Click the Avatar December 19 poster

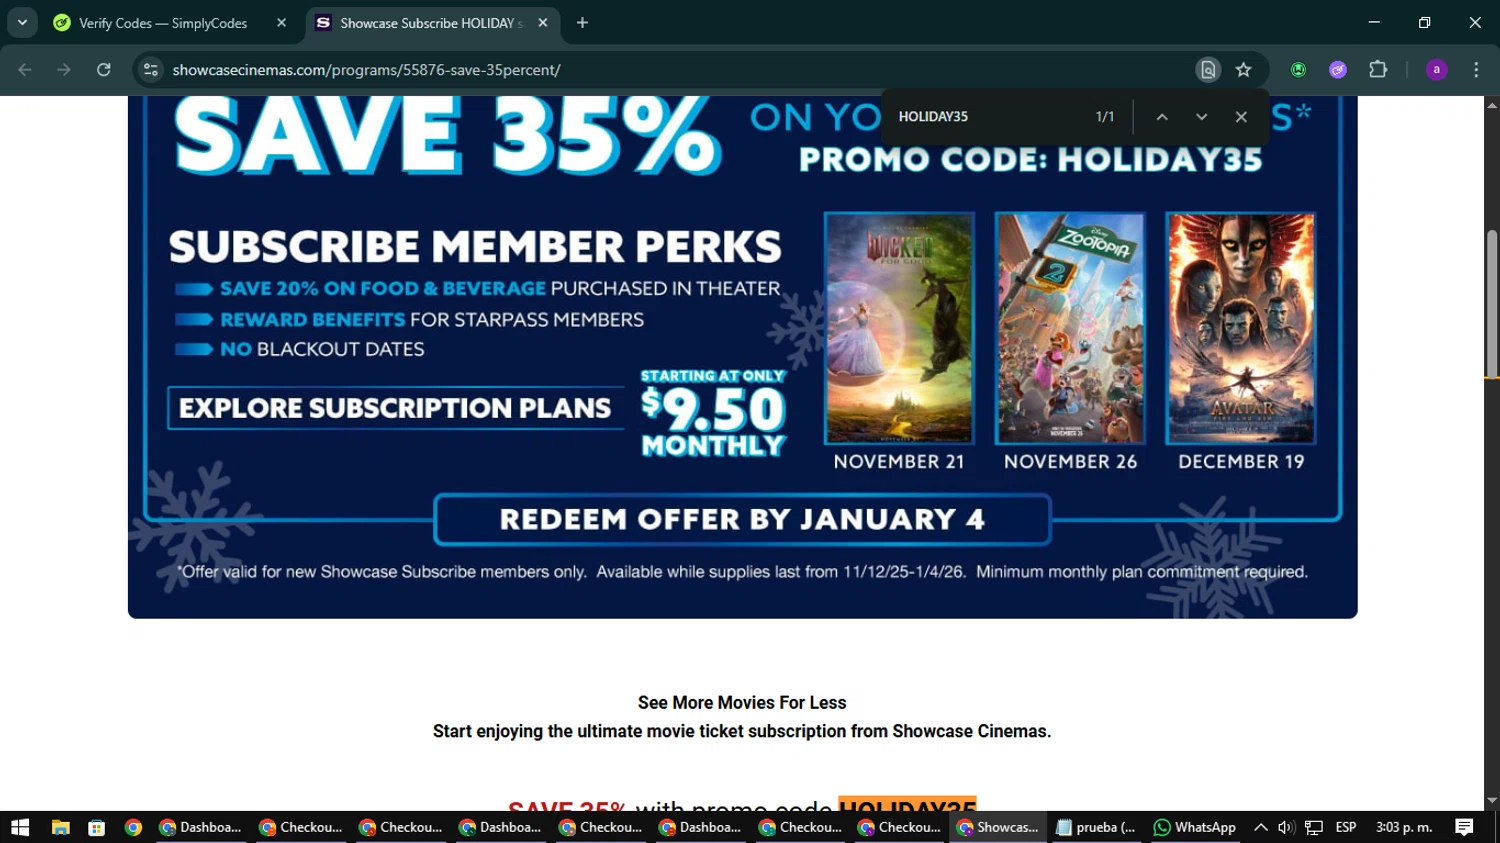(x=1241, y=328)
